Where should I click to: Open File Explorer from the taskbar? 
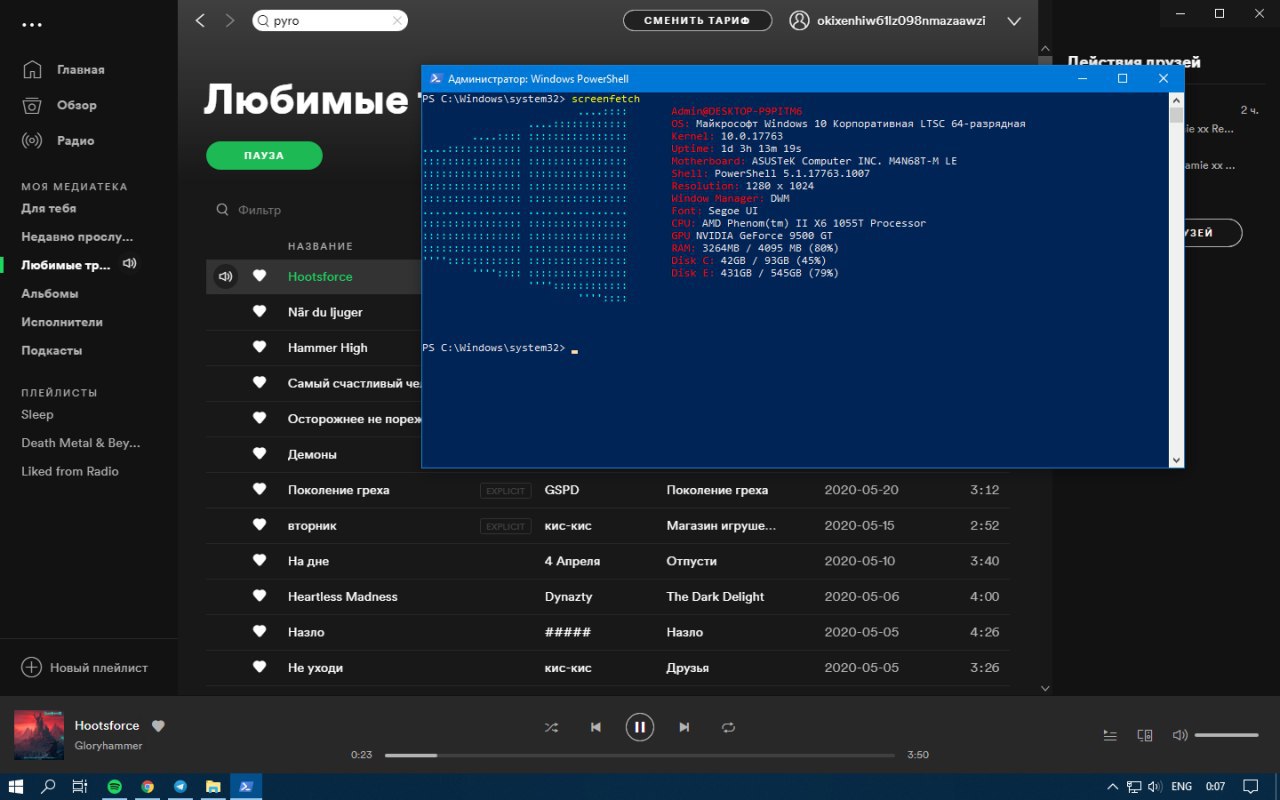[213, 786]
